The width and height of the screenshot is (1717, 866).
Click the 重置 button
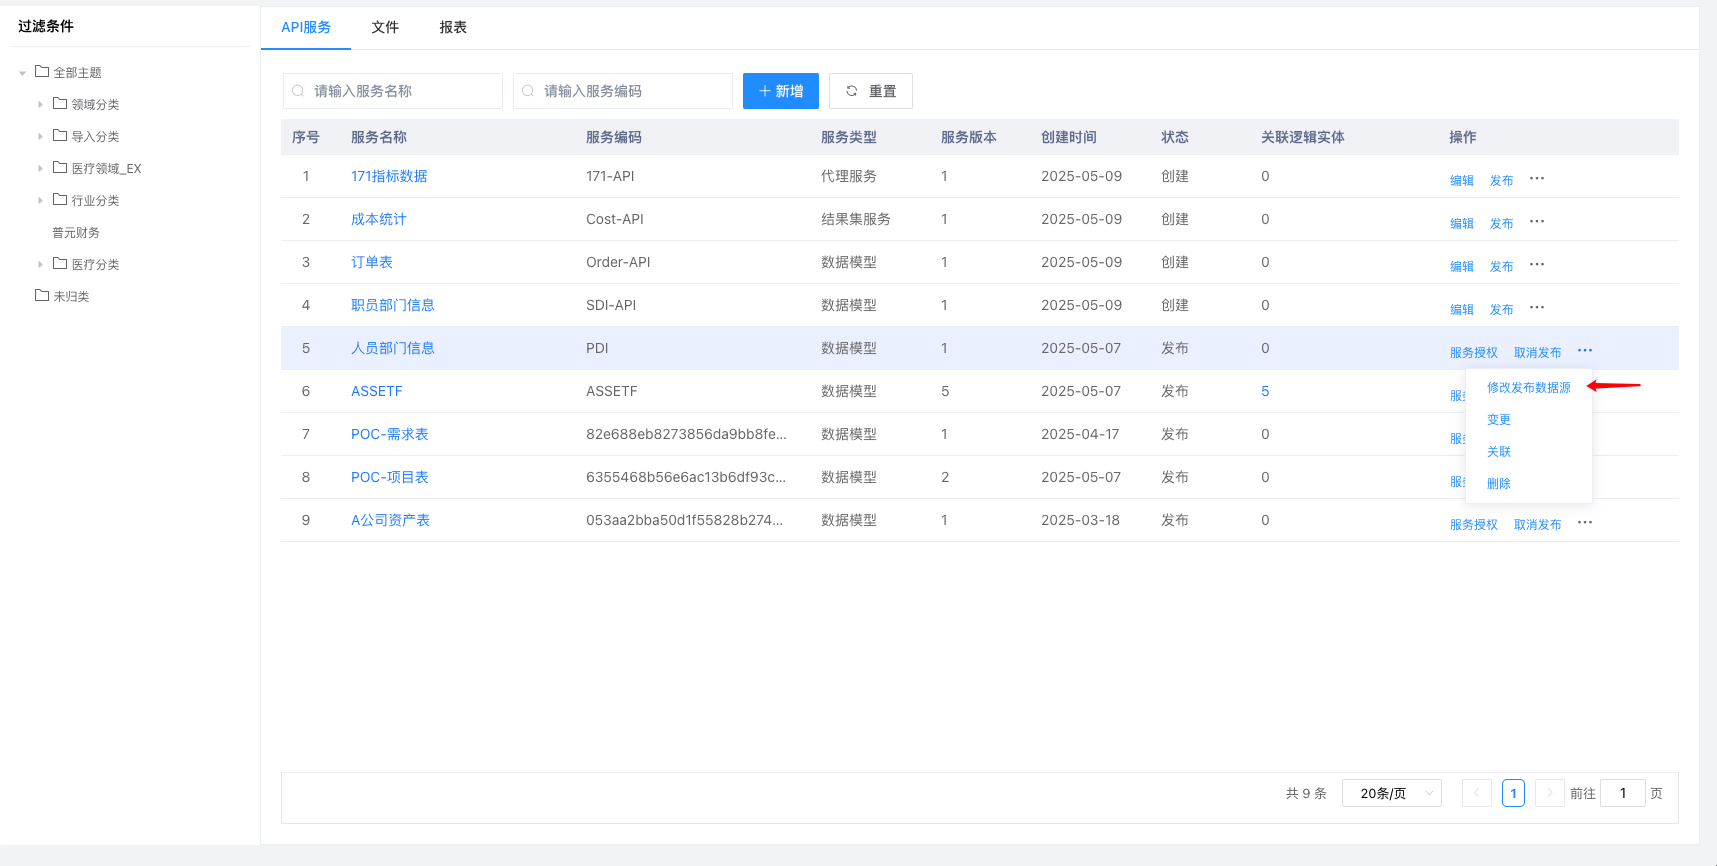coord(871,91)
